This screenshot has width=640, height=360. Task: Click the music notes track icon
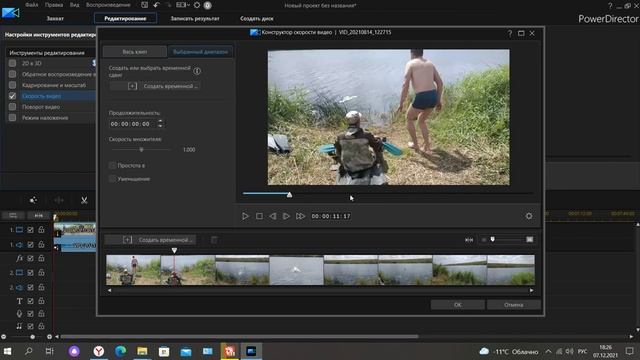pyautogui.click(x=19, y=326)
